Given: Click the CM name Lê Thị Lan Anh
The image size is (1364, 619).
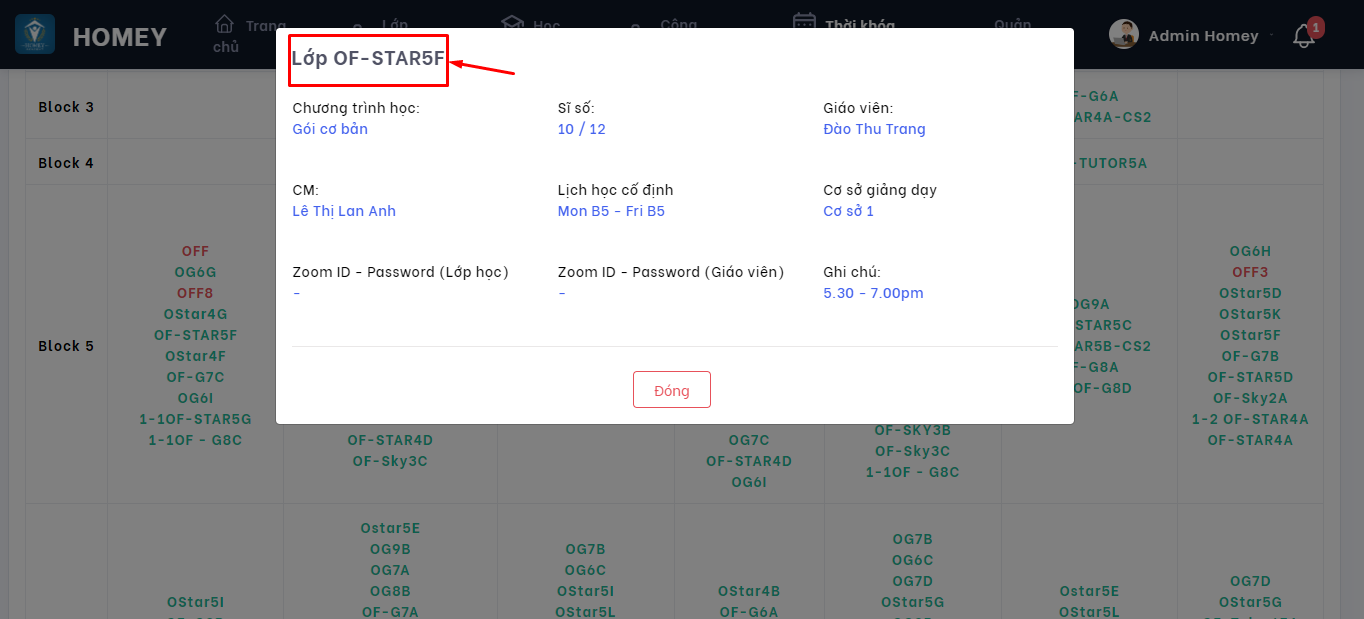Looking at the screenshot, I should point(344,211).
